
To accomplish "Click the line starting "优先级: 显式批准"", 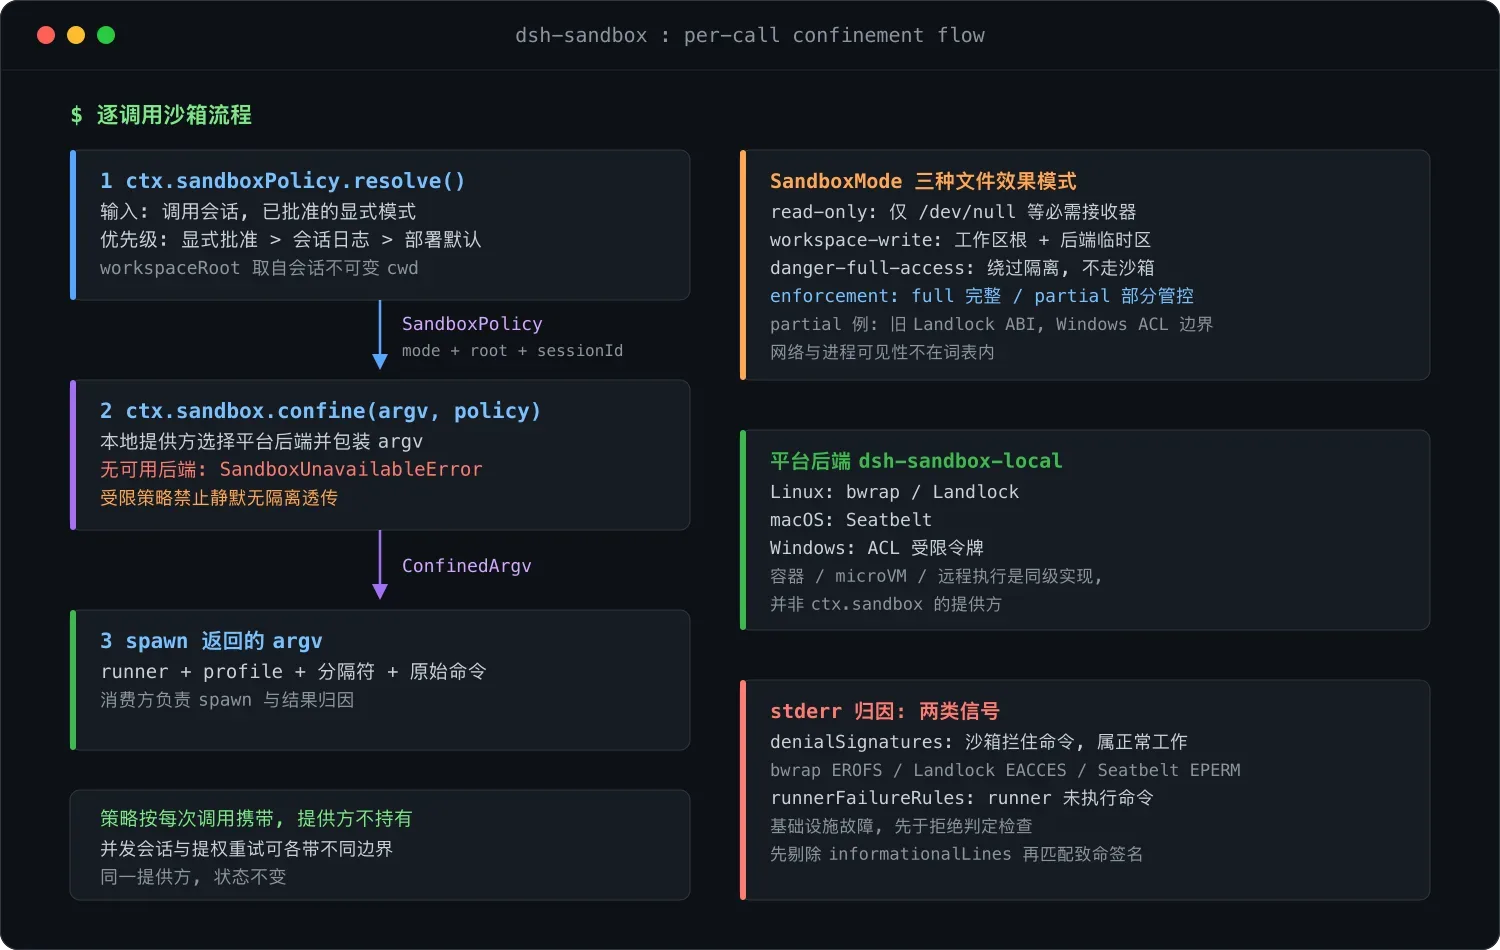I will (x=291, y=240).
